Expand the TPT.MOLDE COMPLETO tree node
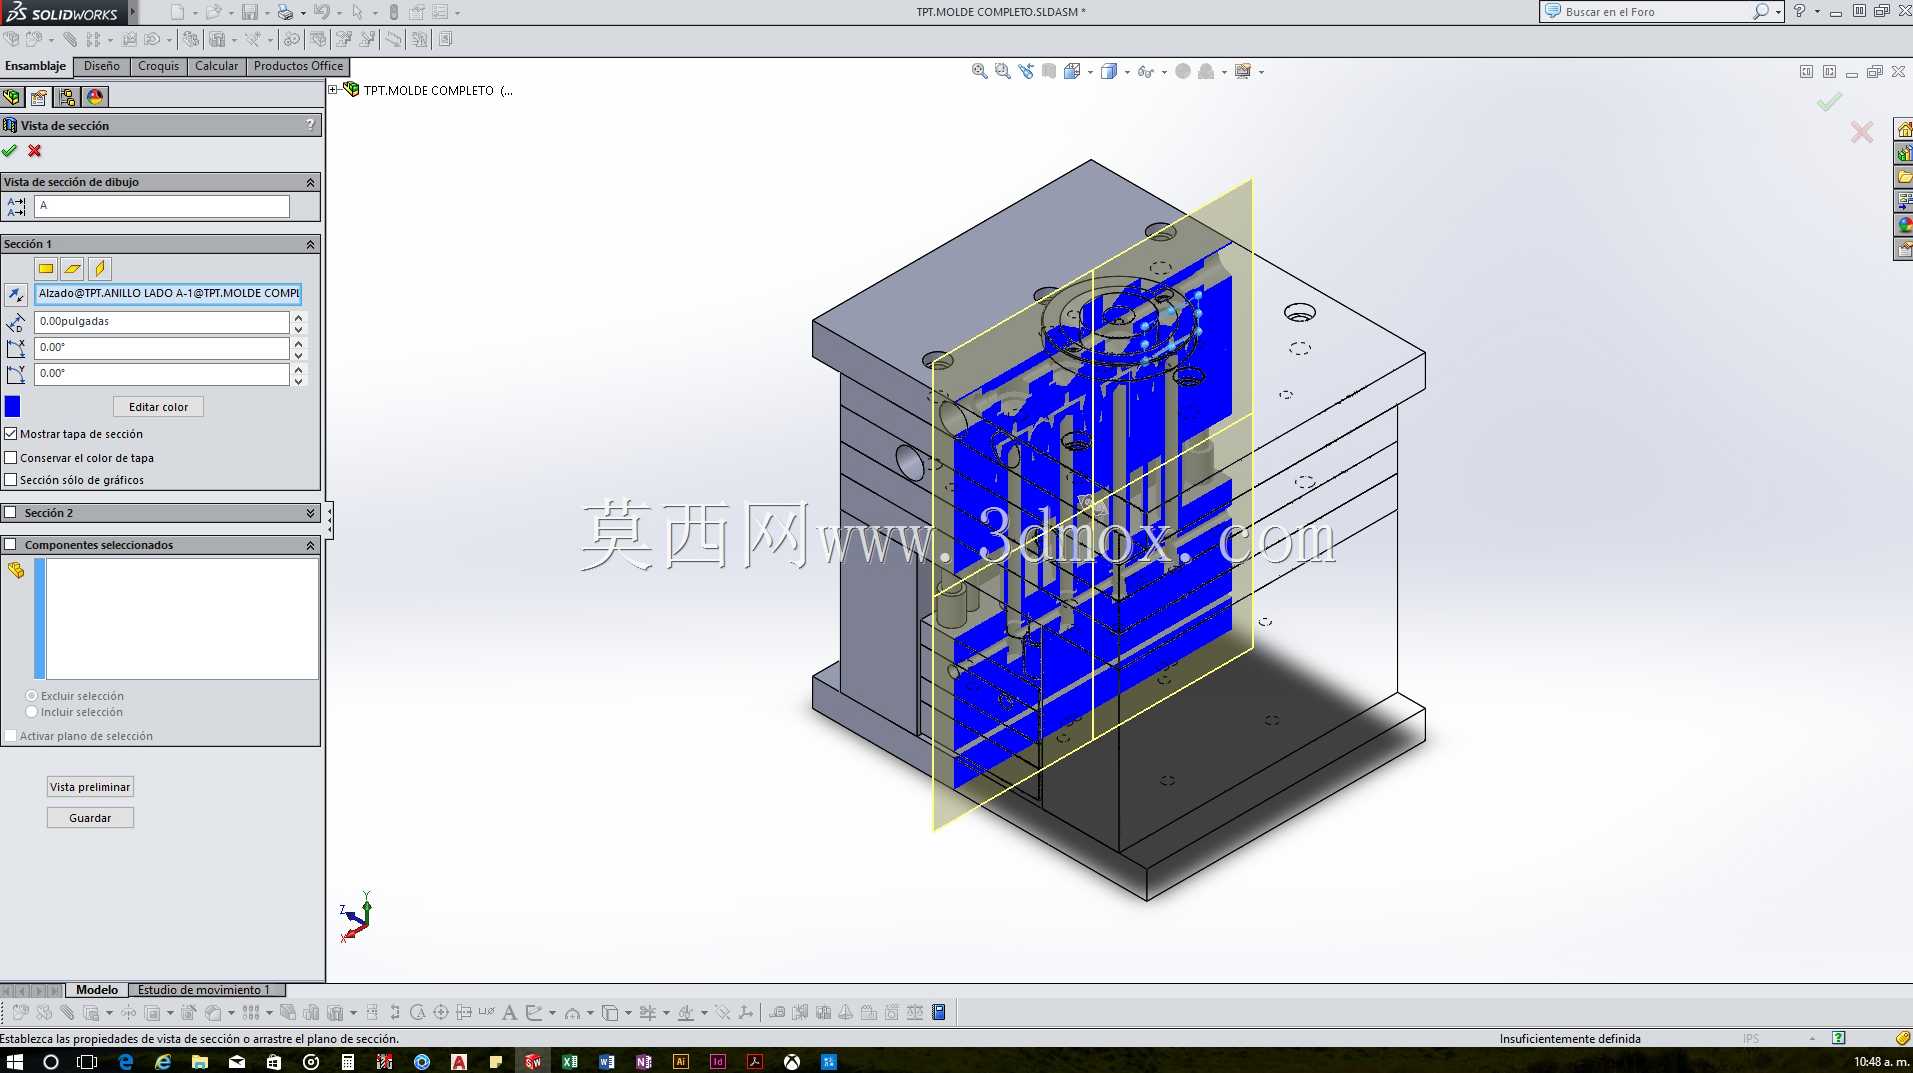Screen dimensions: 1913x1073 click(x=333, y=90)
